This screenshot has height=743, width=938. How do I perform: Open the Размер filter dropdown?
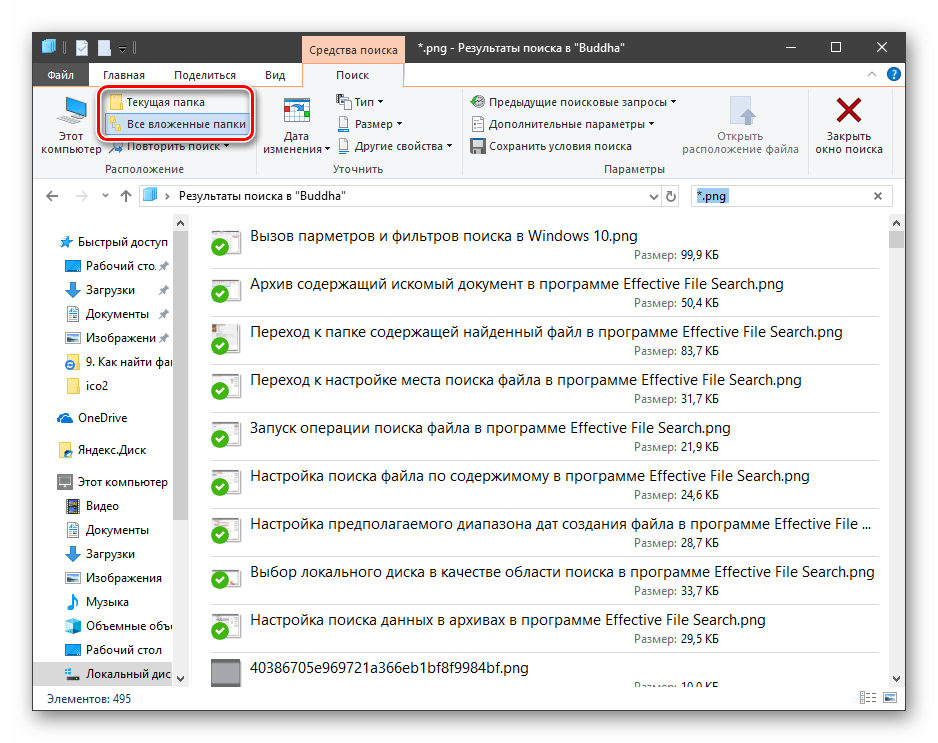pos(370,124)
